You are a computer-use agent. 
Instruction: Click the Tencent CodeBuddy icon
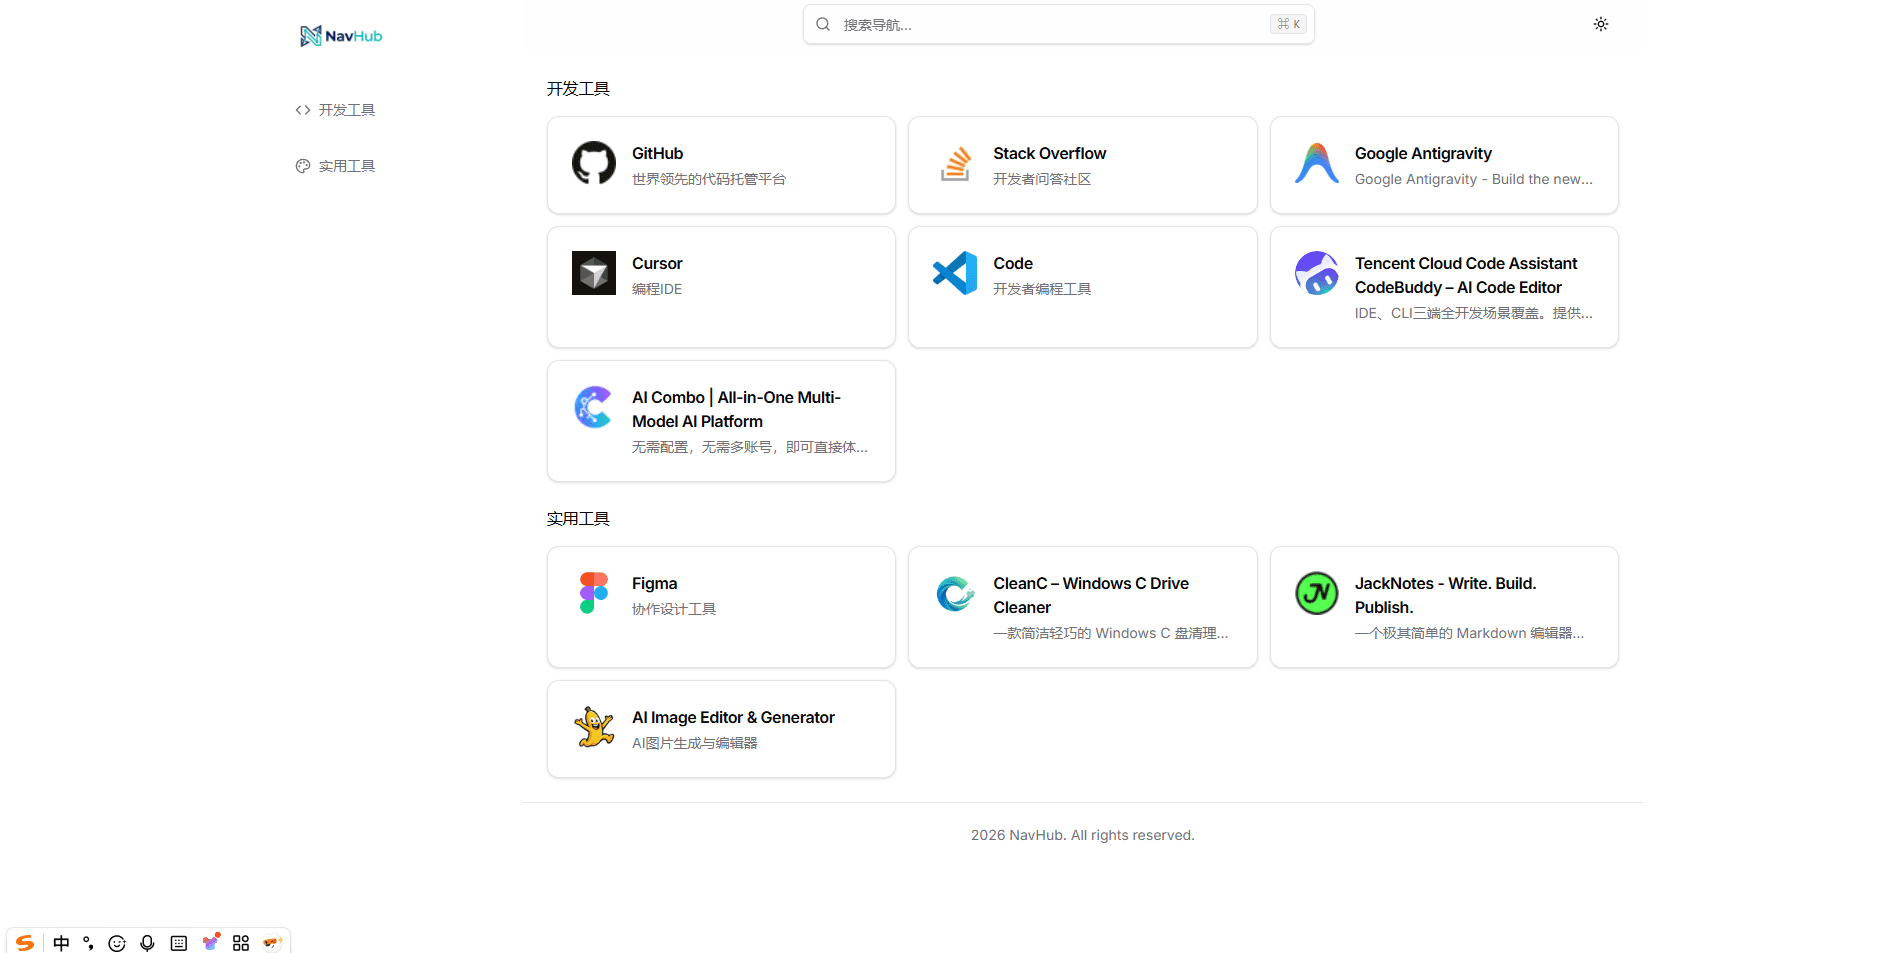(1317, 272)
